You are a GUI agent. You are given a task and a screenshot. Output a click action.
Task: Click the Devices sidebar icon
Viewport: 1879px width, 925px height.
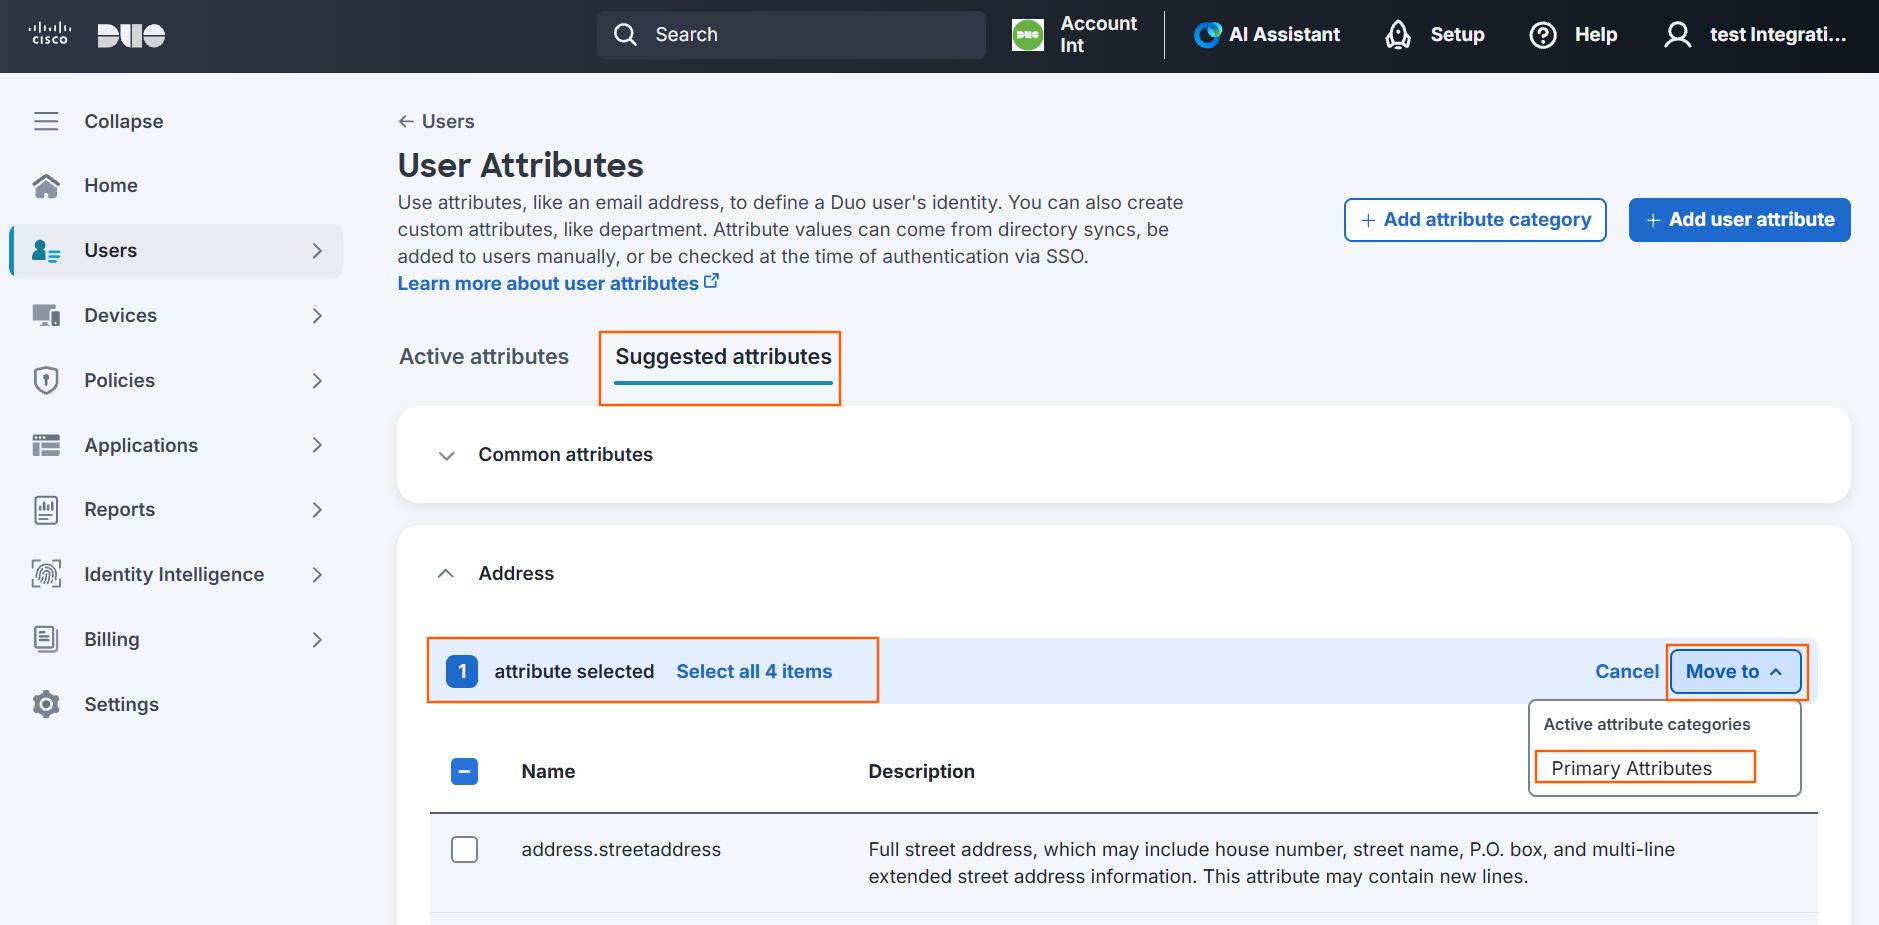click(46, 315)
